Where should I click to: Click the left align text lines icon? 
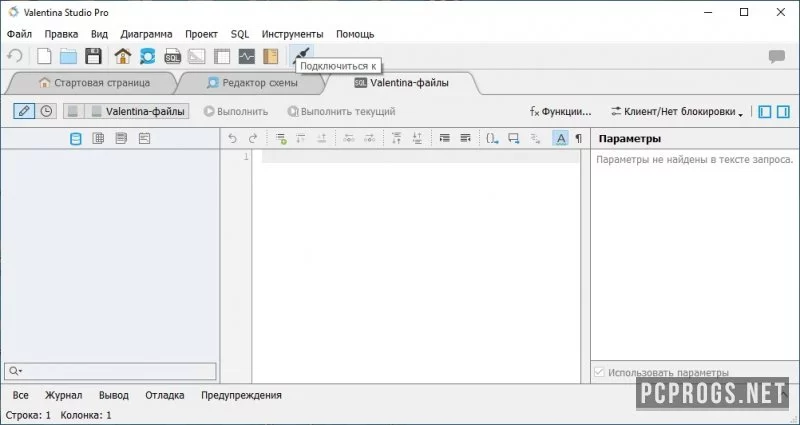pyautogui.click(x=445, y=138)
